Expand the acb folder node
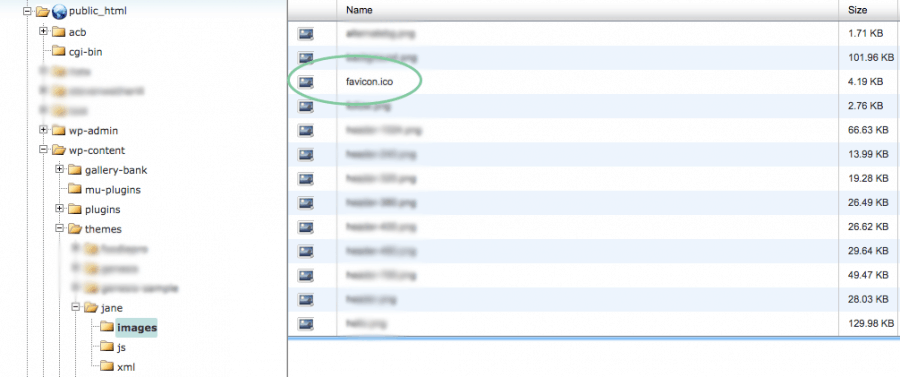900x377 pixels. point(43,31)
